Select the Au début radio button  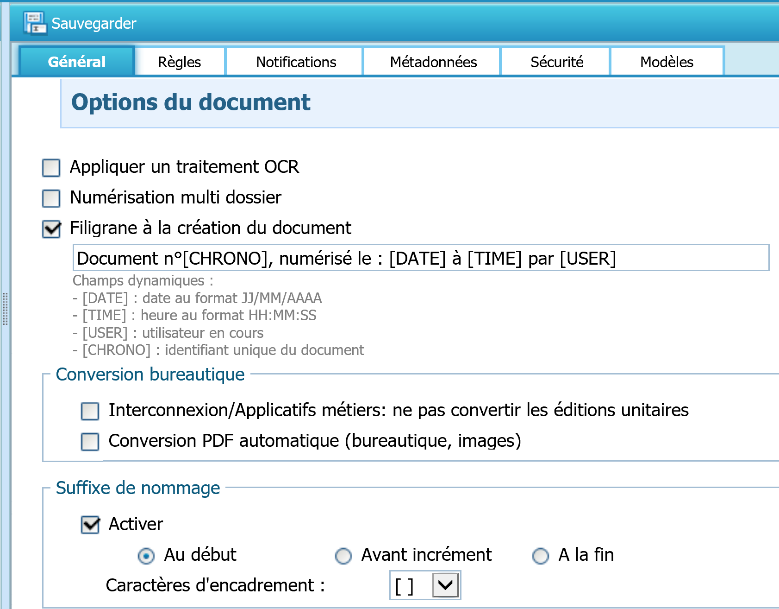(146, 555)
